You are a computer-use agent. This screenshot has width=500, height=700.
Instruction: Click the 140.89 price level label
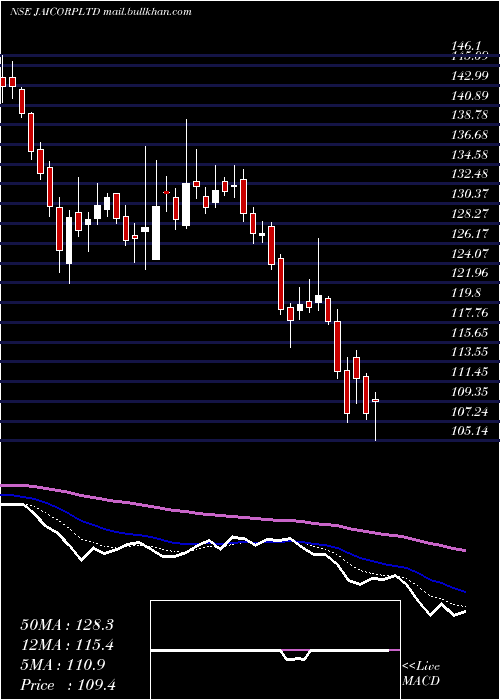pos(470,95)
